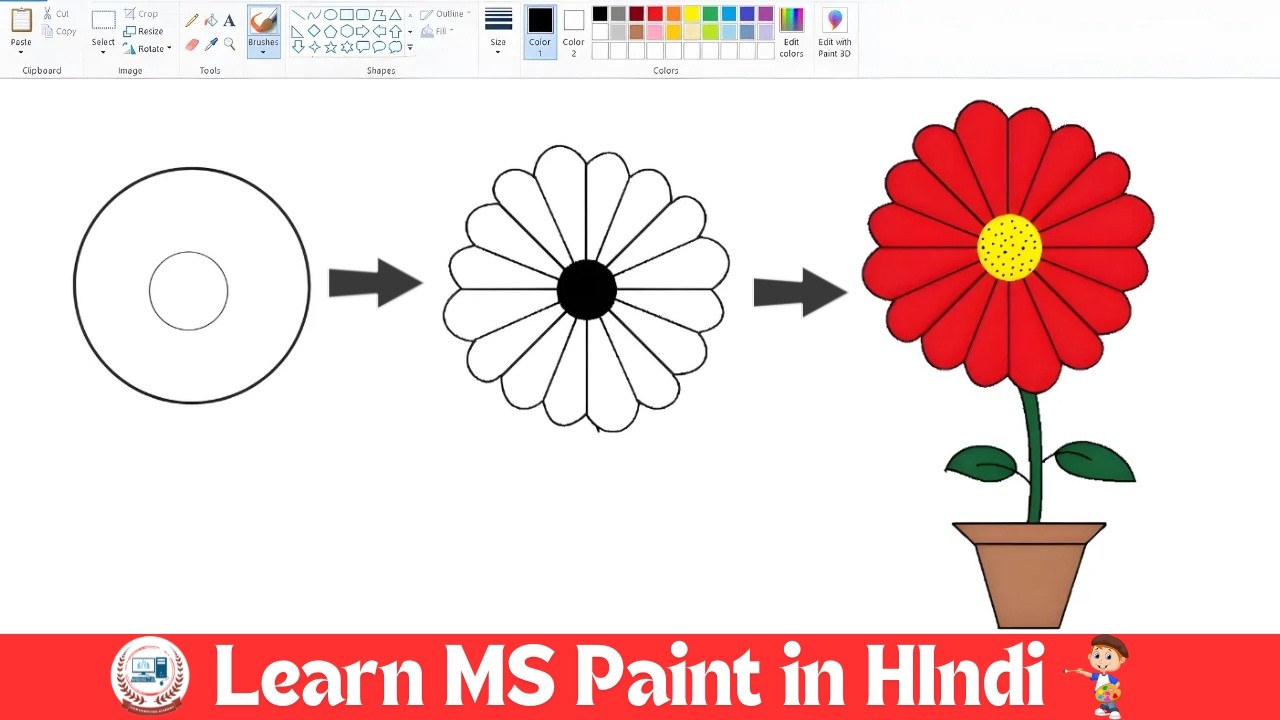The height and width of the screenshot is (720, 1280).
Task: Open the shape Fill dropdown
Action: click(x=437, y=31)
